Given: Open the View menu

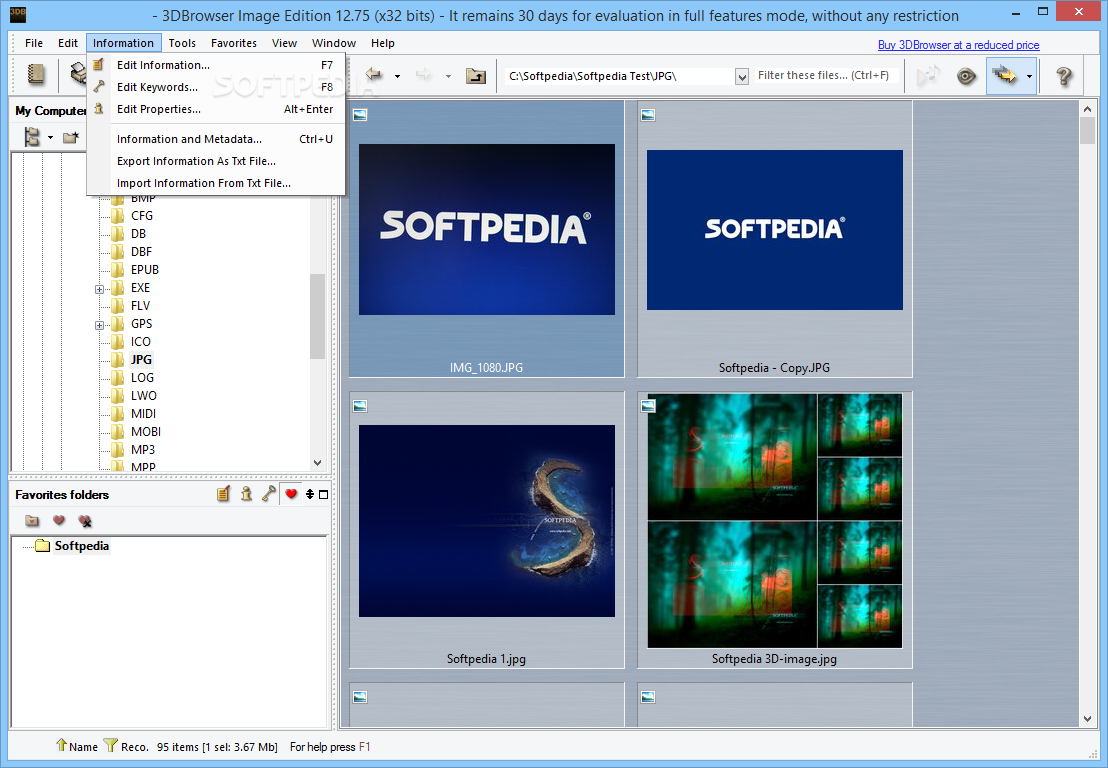Looking at the screenshot, I should click(284, 43).
